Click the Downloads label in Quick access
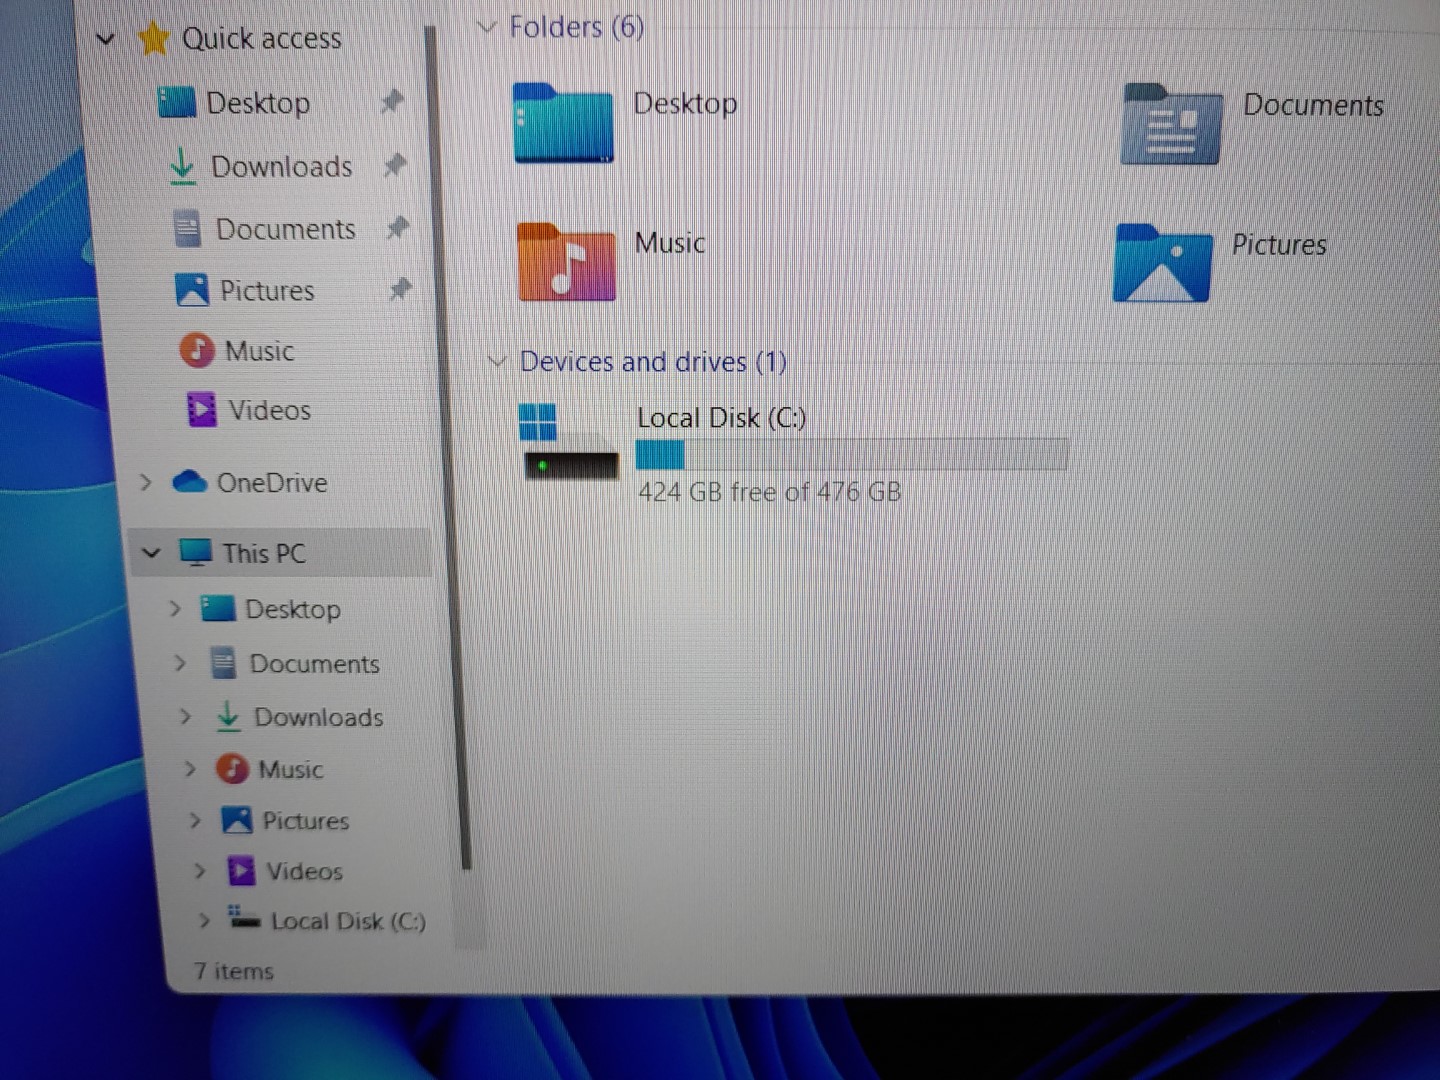The width and height of the screenshot is (1440, 1080). (x=282, y=166)
